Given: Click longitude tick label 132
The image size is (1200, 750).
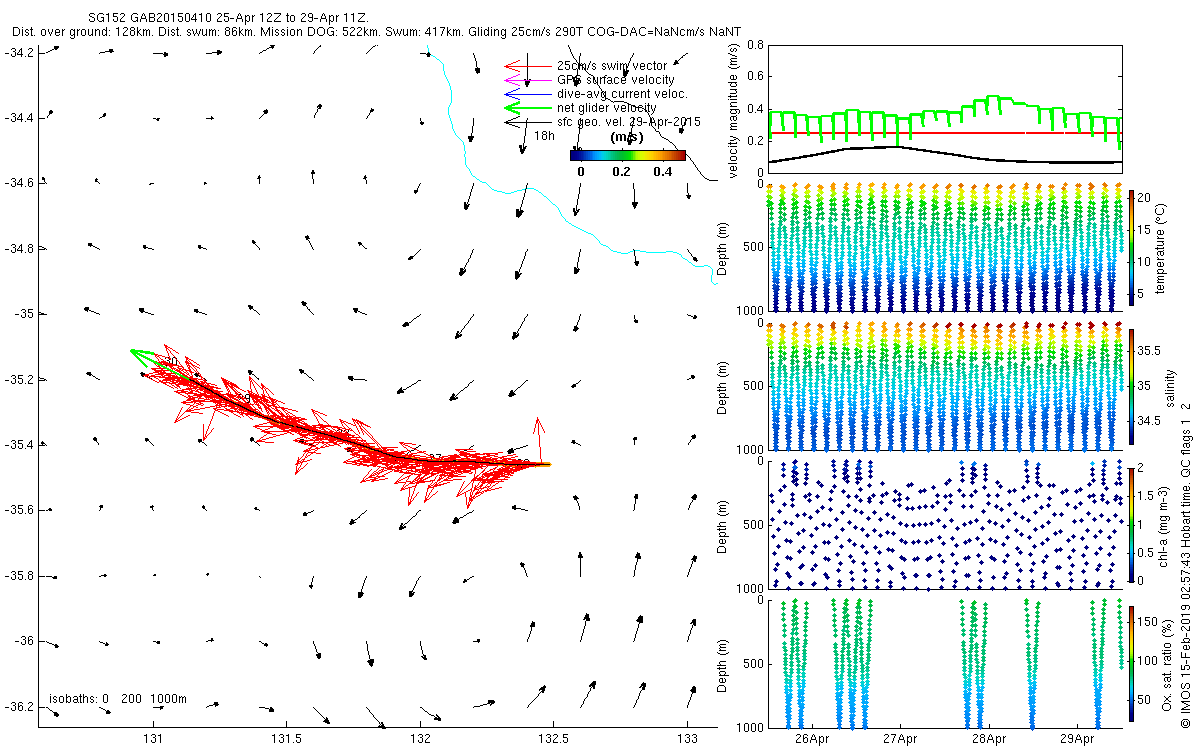Looking at the screenshot, I should pos(420,738).
